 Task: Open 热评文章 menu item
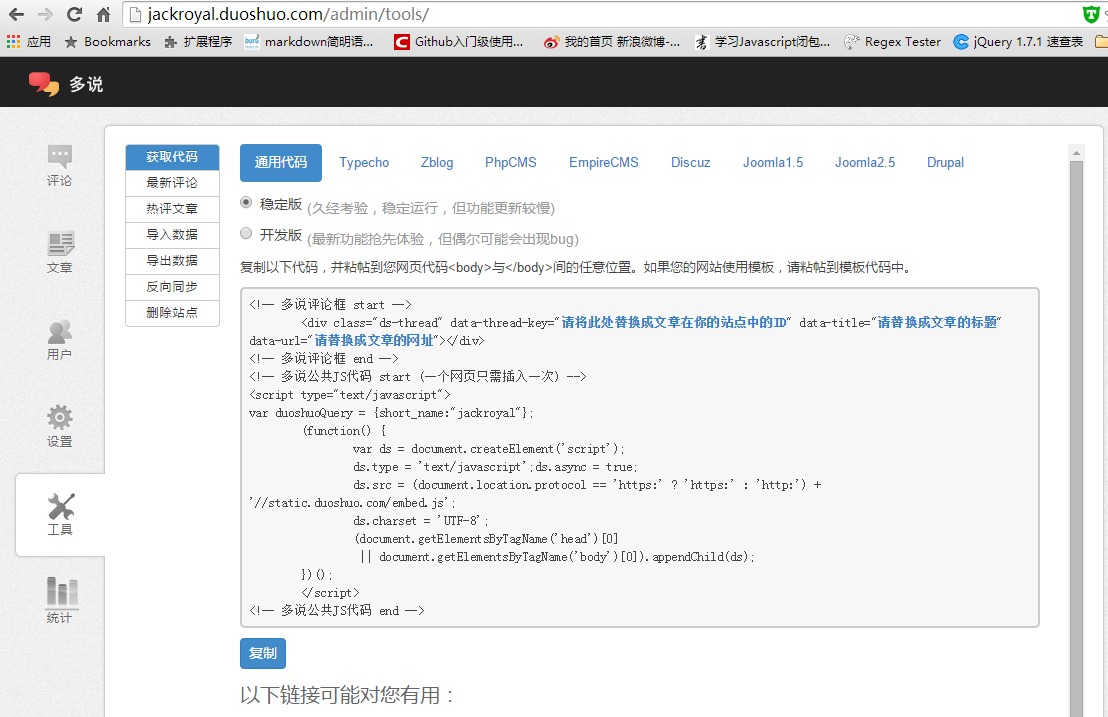[172, 208]
